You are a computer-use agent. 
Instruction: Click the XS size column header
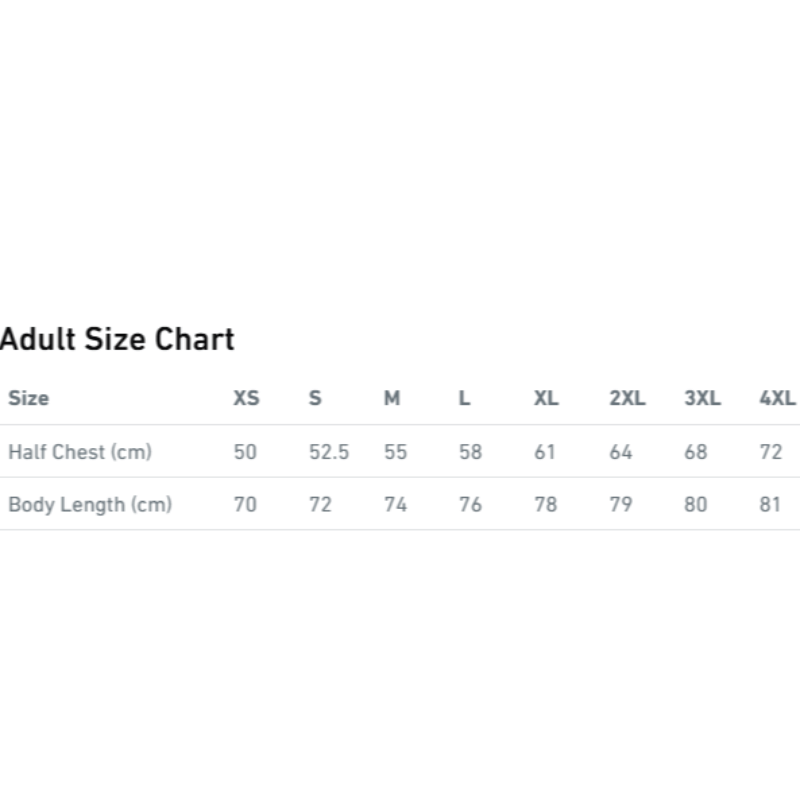[x=246, y=398]
